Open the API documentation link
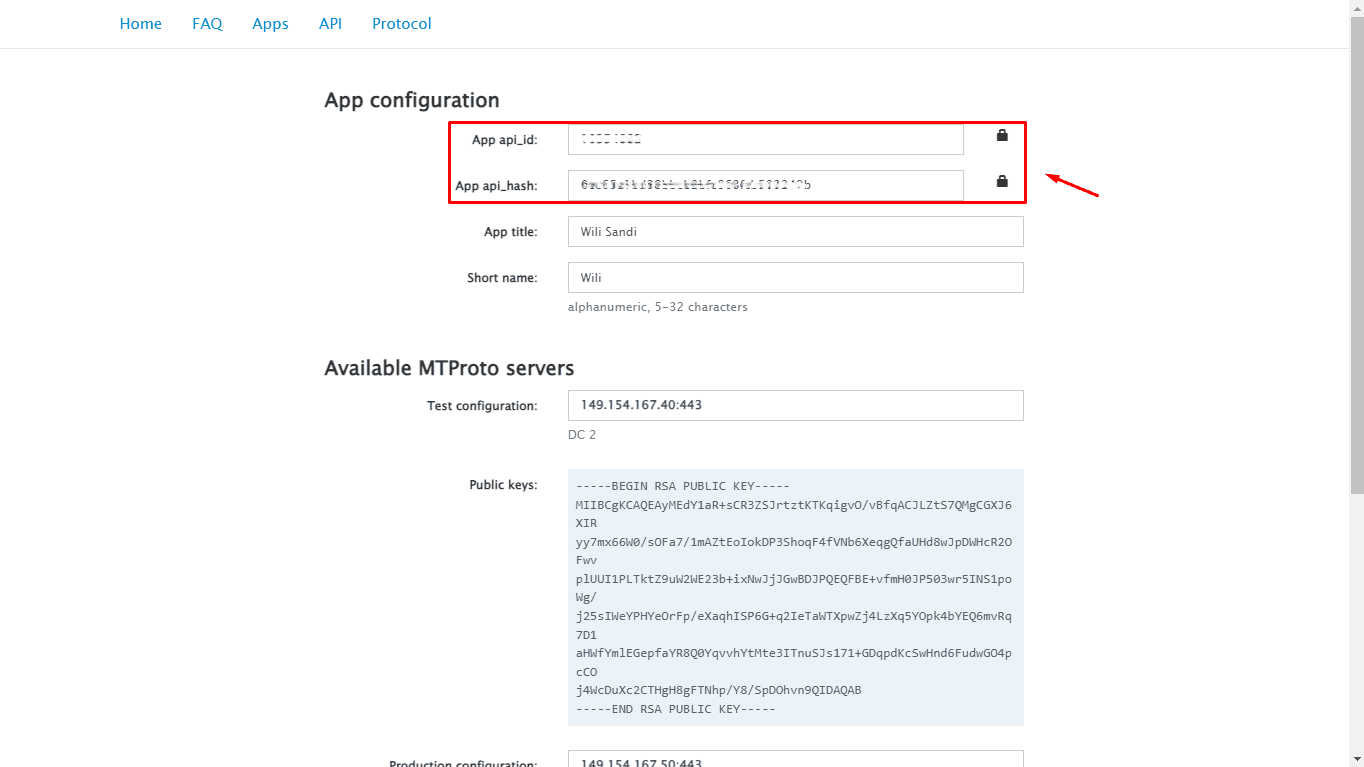The image size is (1364, 767). 330,23
